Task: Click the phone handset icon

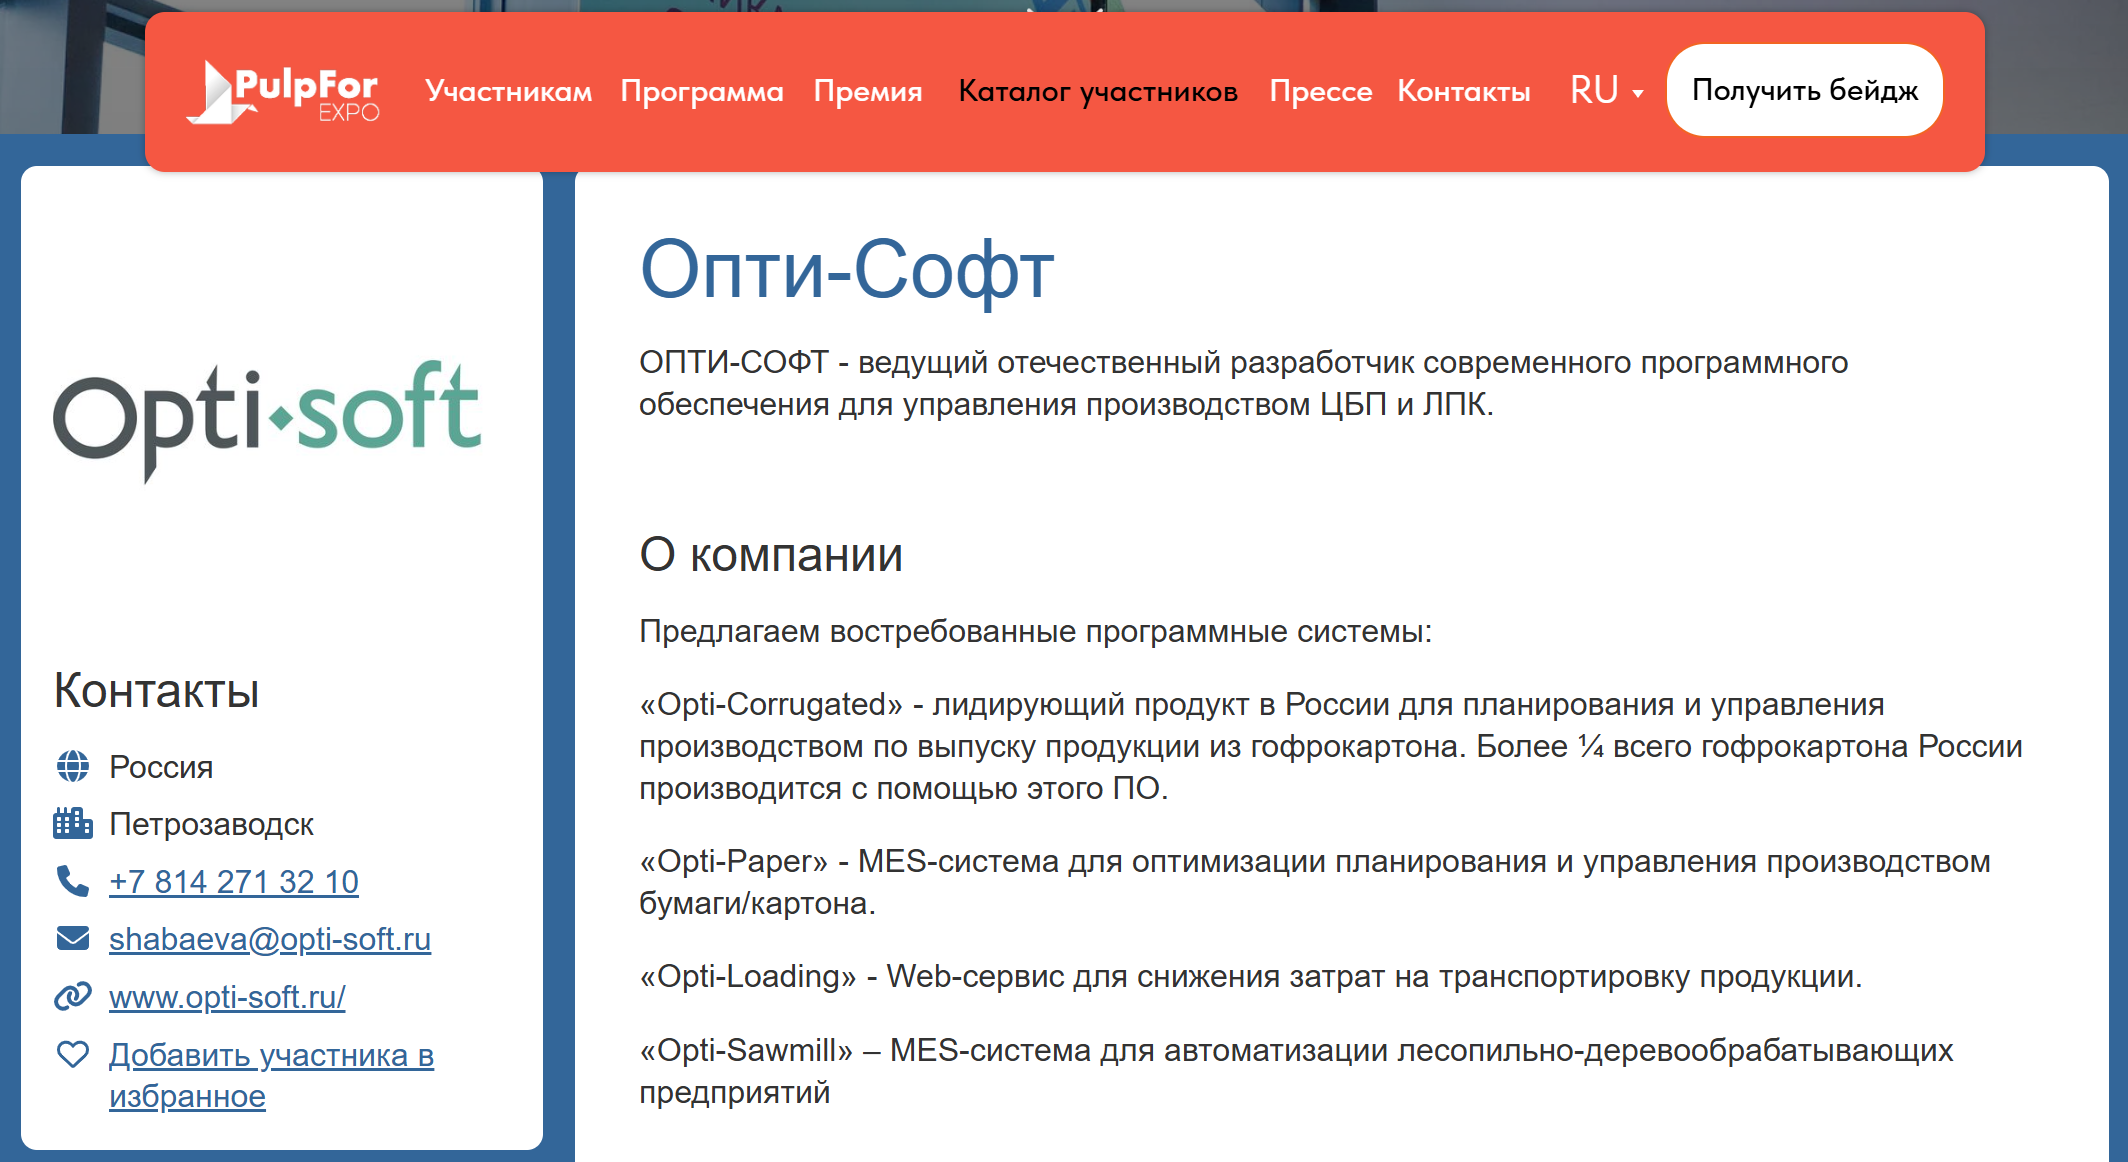Action: click(x=73, y=881)
